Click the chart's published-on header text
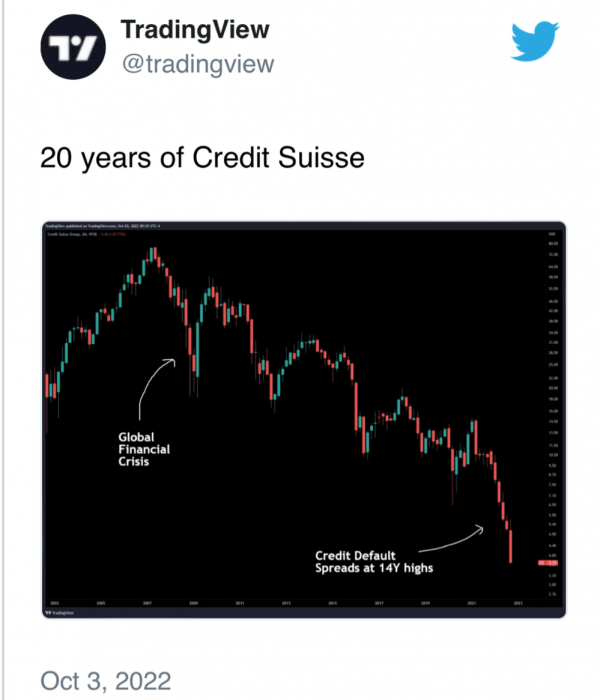 [110, 227]
